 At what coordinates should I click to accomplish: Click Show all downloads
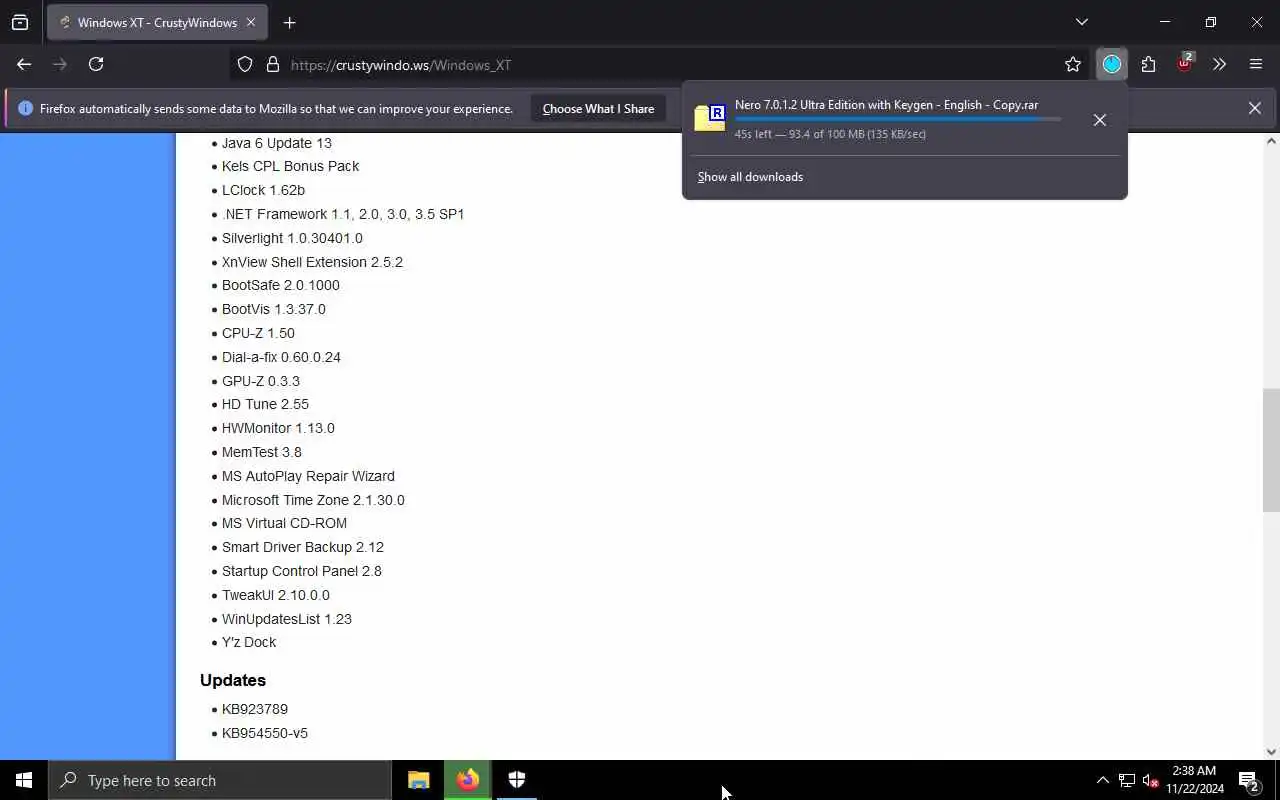750,177
